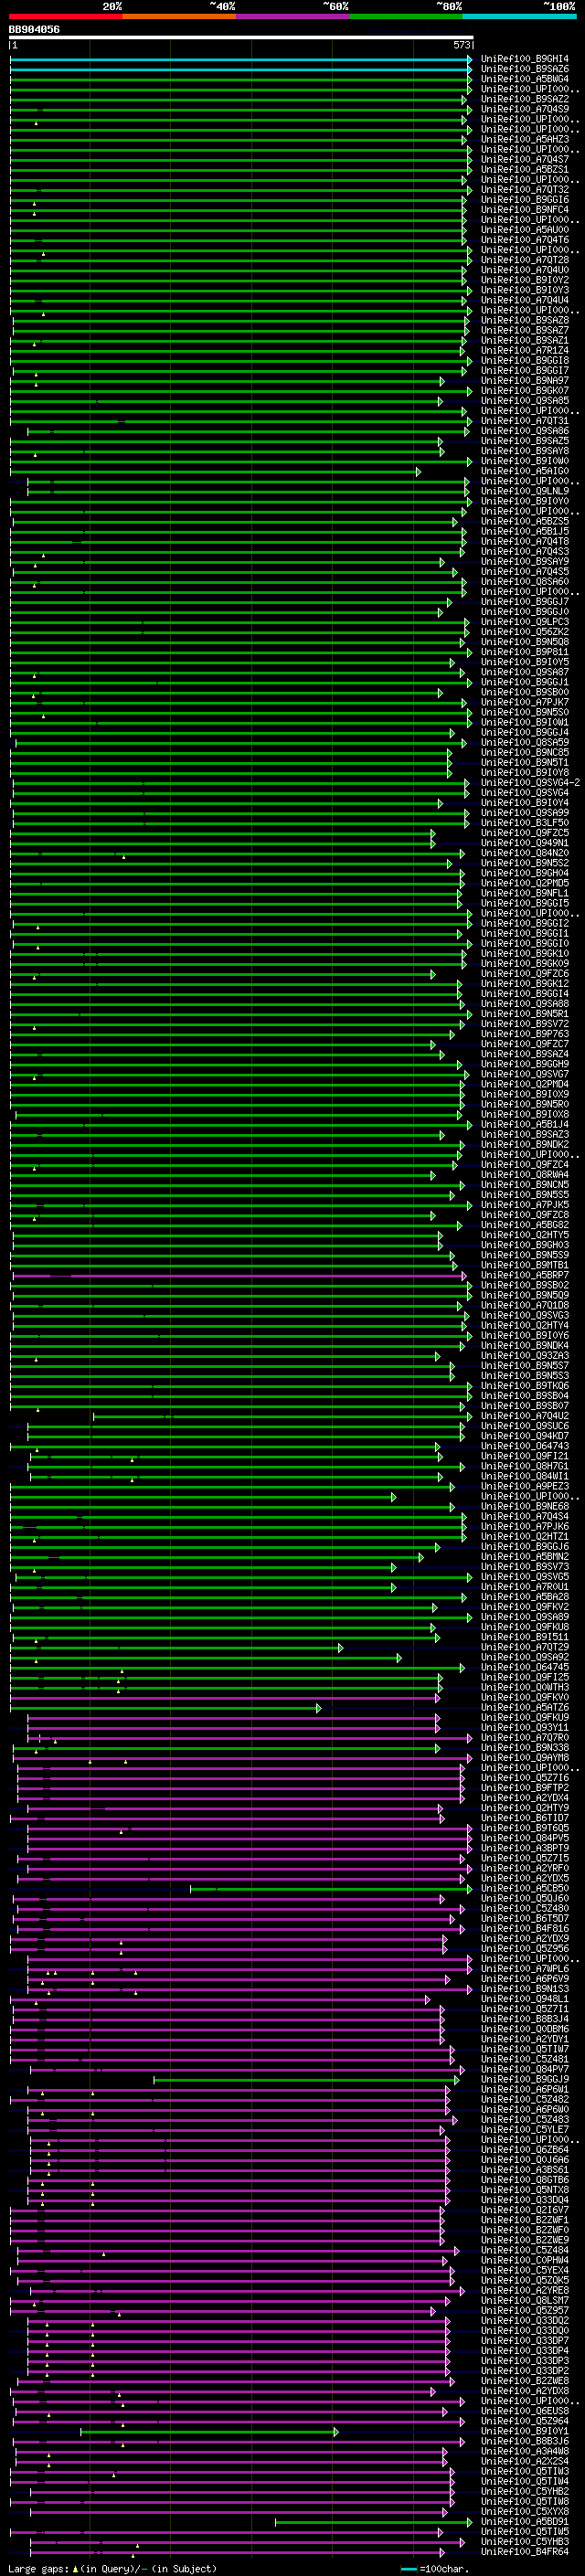
Task: Select the UniRef100_A7R1Z4 label
Action: point(525,350)
